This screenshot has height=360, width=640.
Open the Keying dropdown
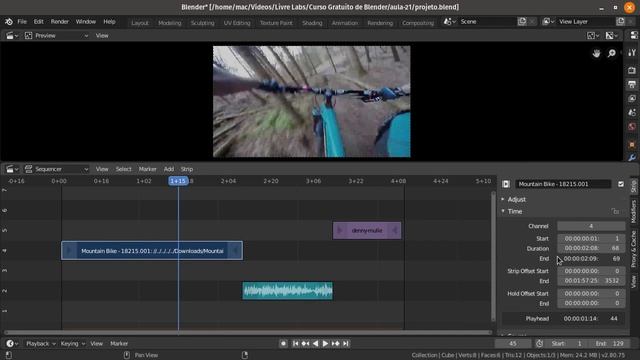pyautogui.click(x=72, y=344)
